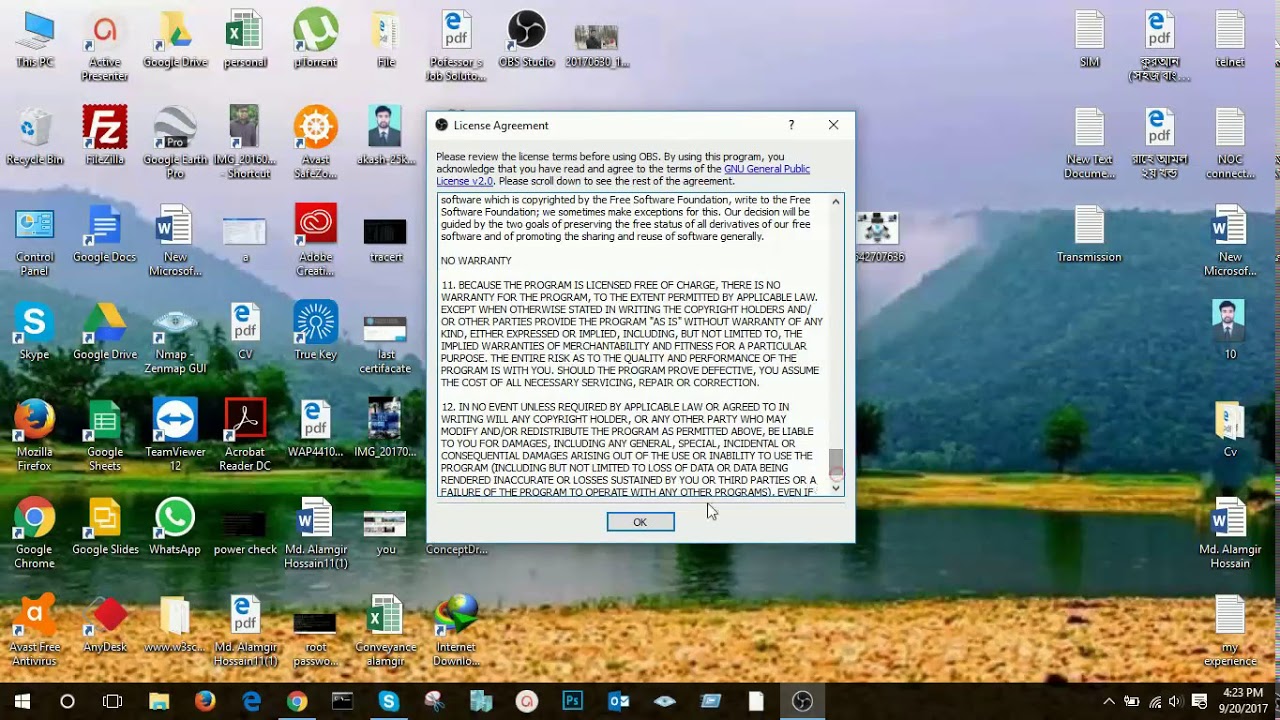1280x720 pixels.
Task: Select the "NO WARRANTY" heading text
Action: point(476,261)
